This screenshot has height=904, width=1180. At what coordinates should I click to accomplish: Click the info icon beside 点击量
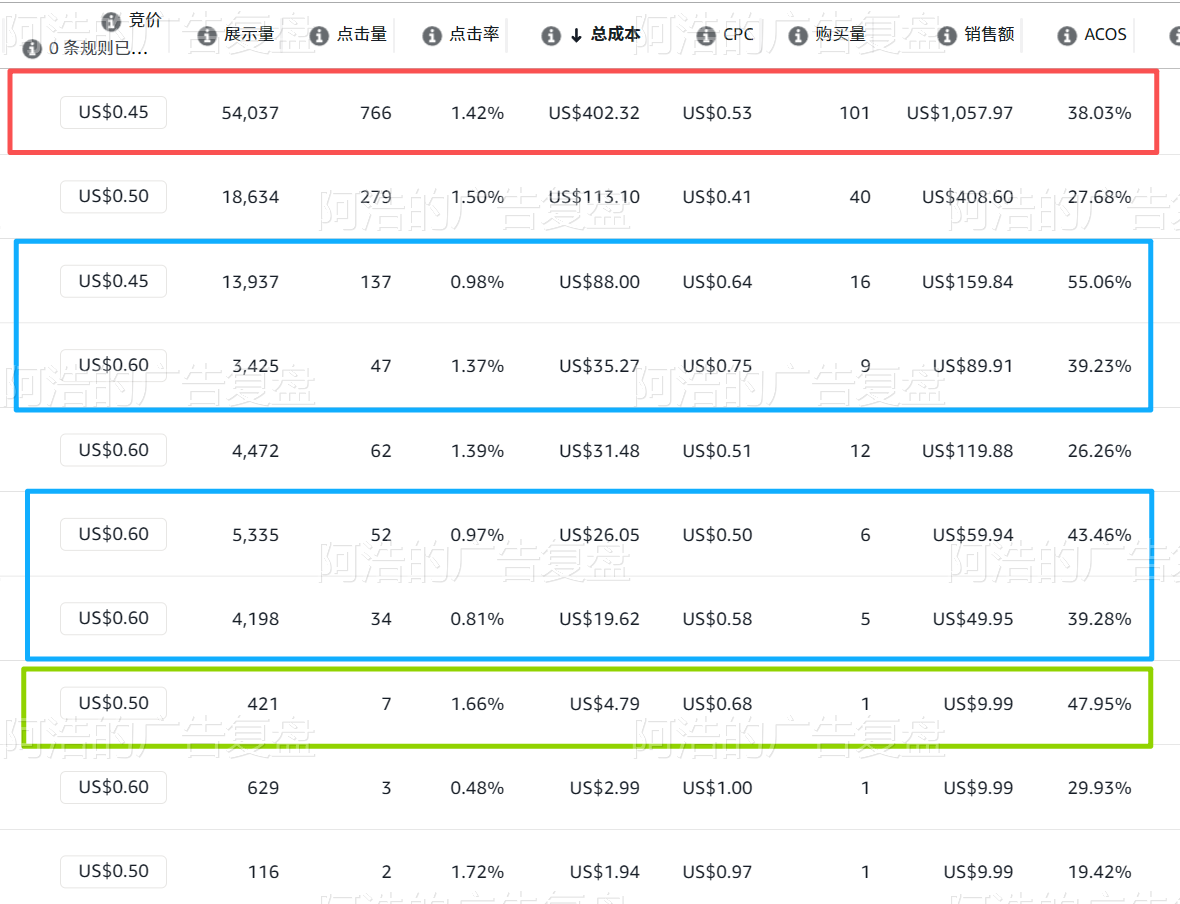coord(319,35)
